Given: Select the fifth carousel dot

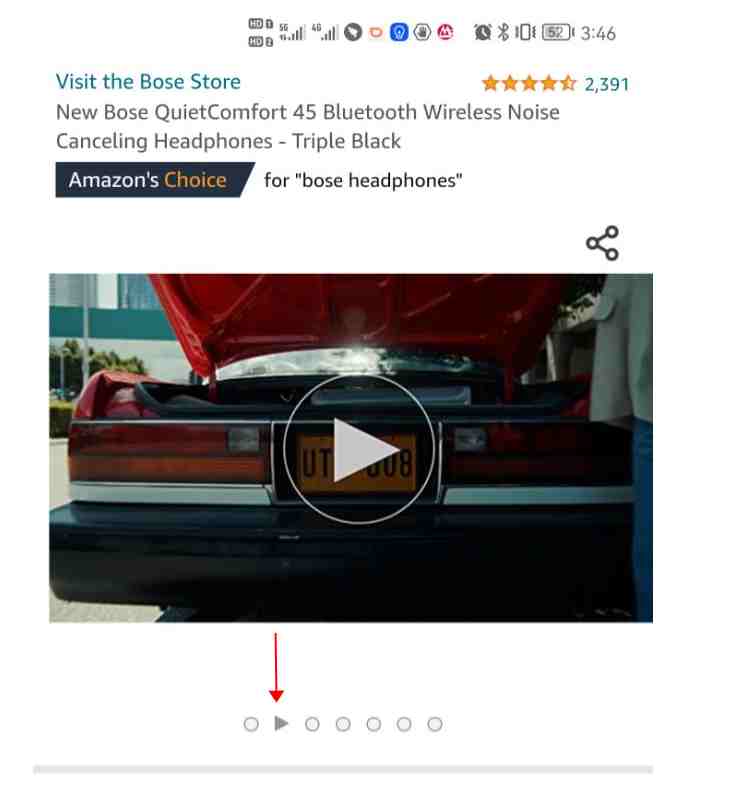Looking at the screenshot, I should 374,724.
